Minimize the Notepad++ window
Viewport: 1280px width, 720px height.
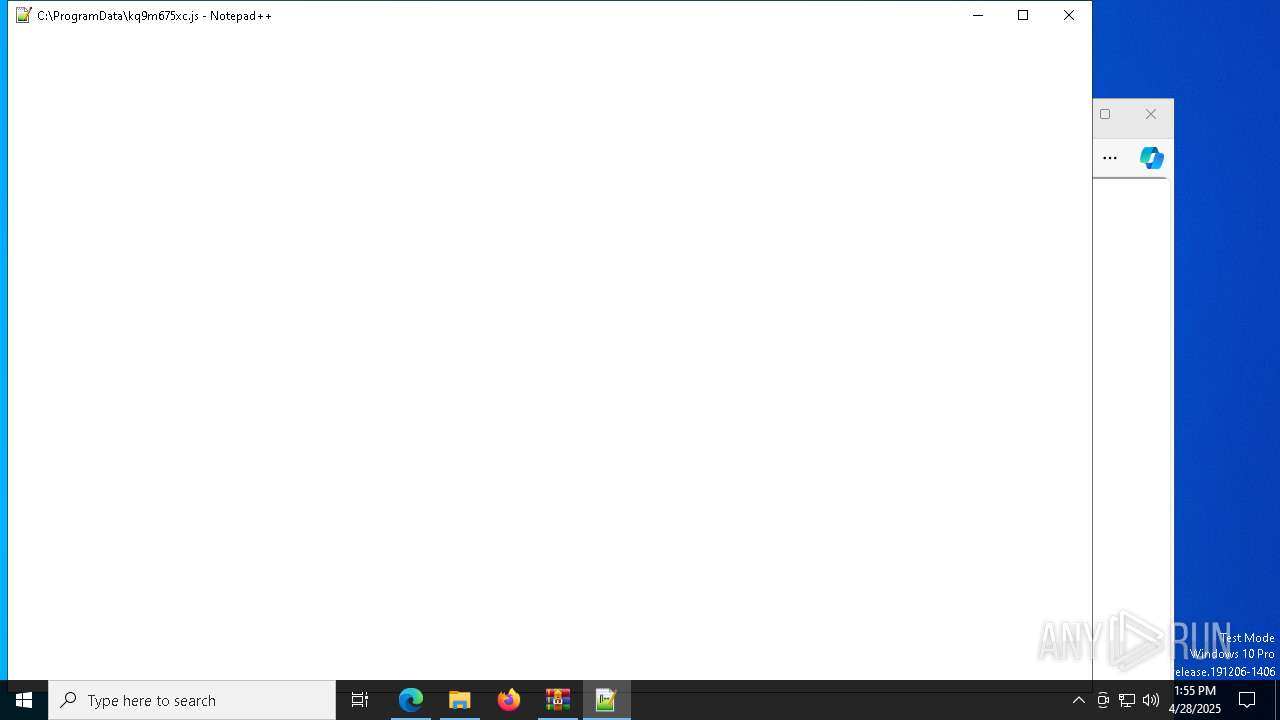coord(978,15)
